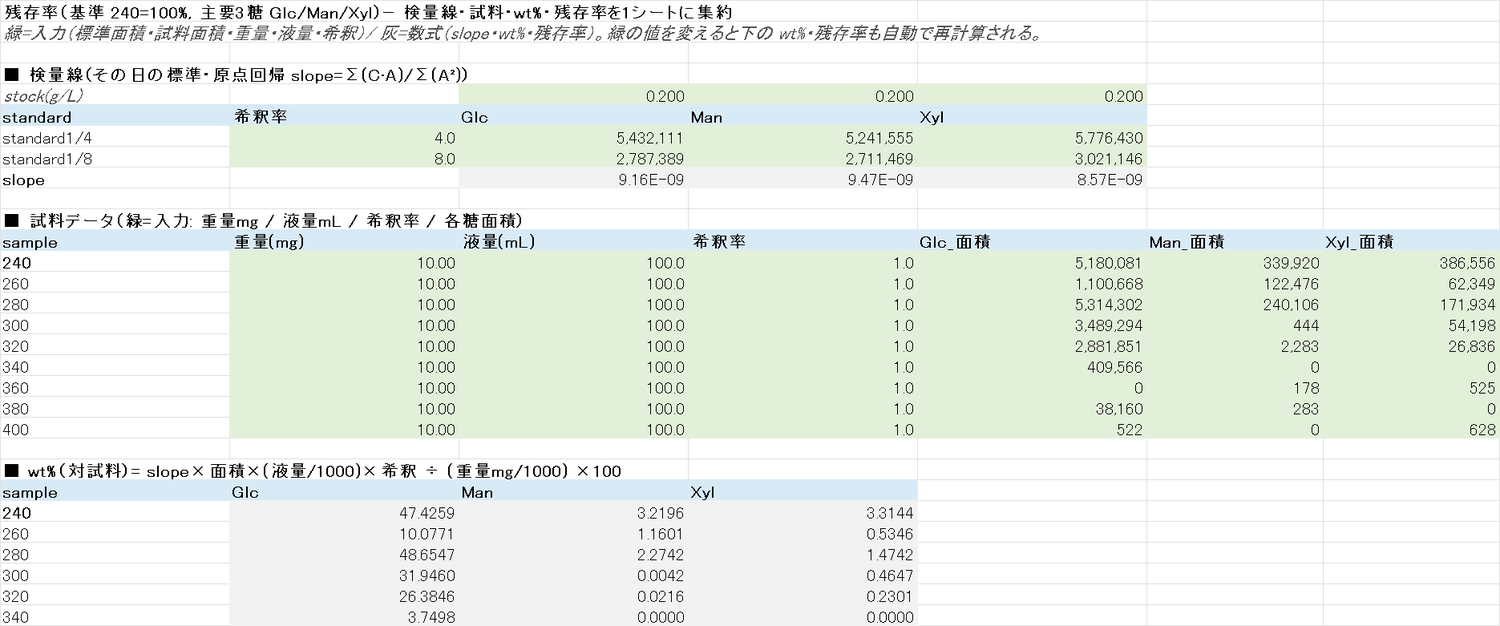Select the cell with 62,349

(x=1411, y=284)
